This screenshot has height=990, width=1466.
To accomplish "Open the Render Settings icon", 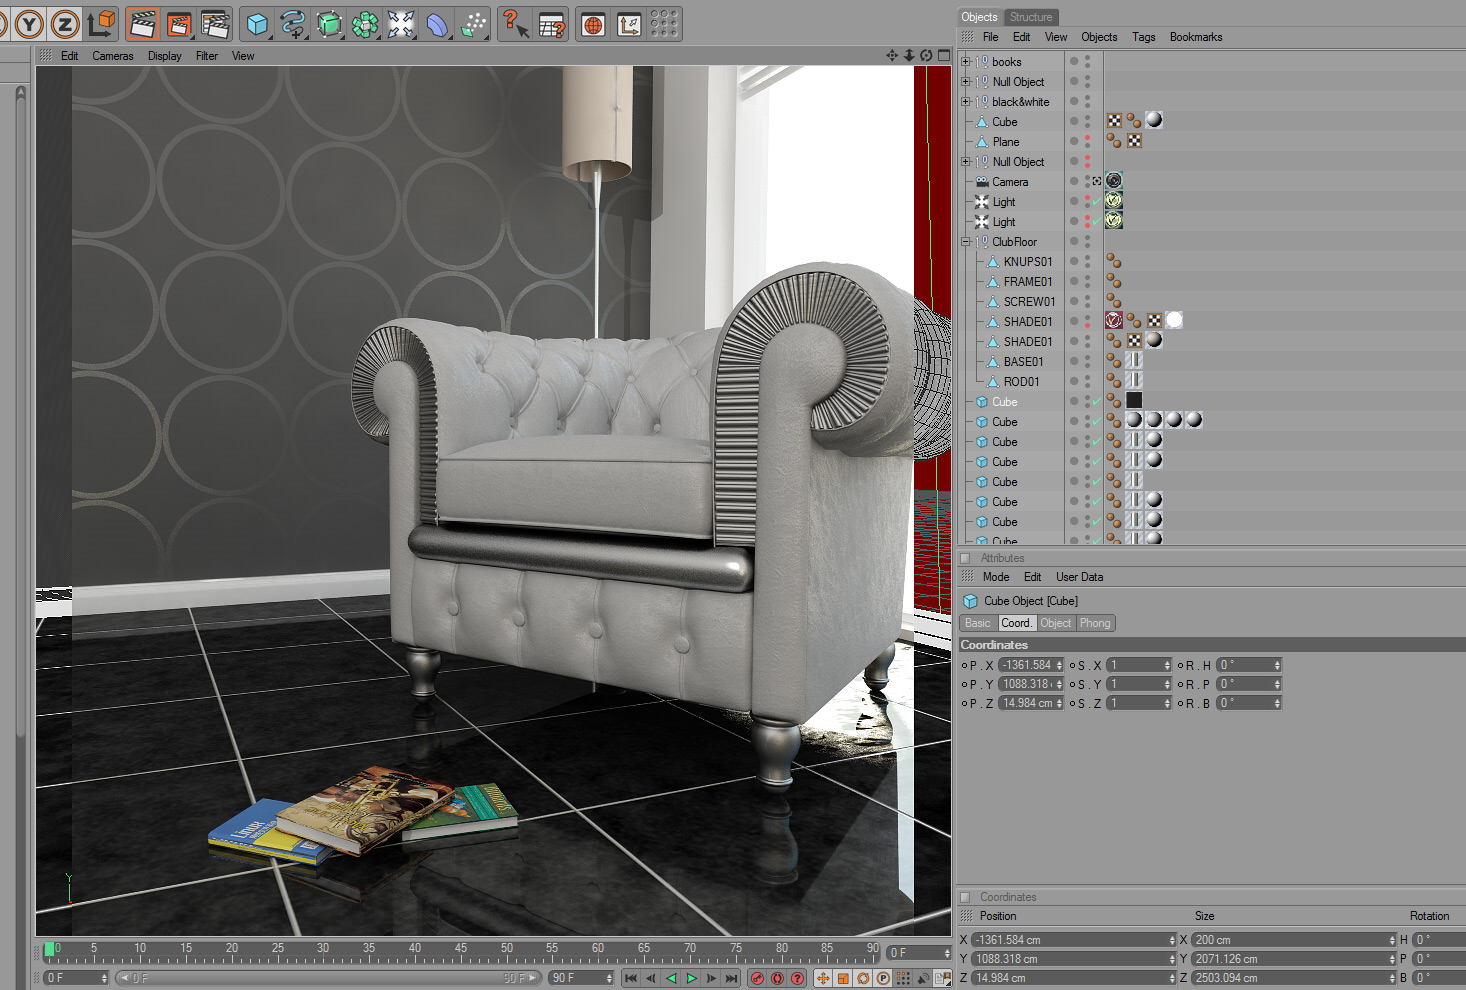I will [215, 24].
